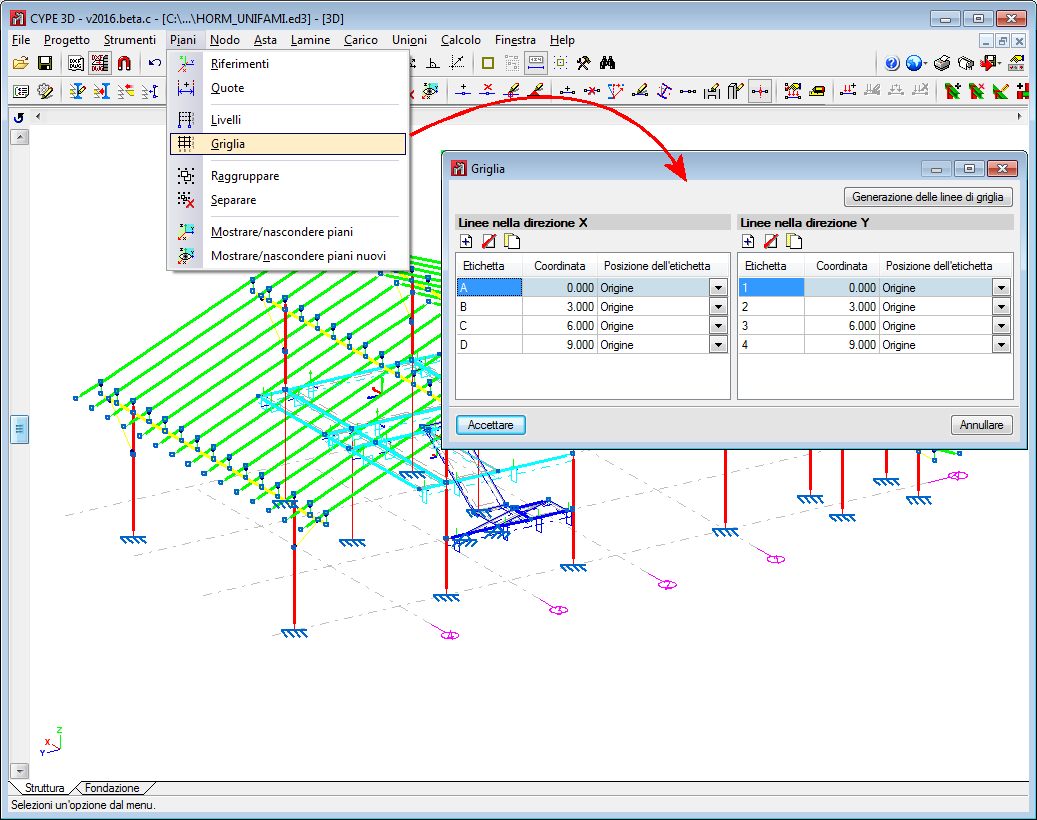The image size is (1037, 820).
Task: Switch to the Fondazione tab
Action: coord(112,788)
